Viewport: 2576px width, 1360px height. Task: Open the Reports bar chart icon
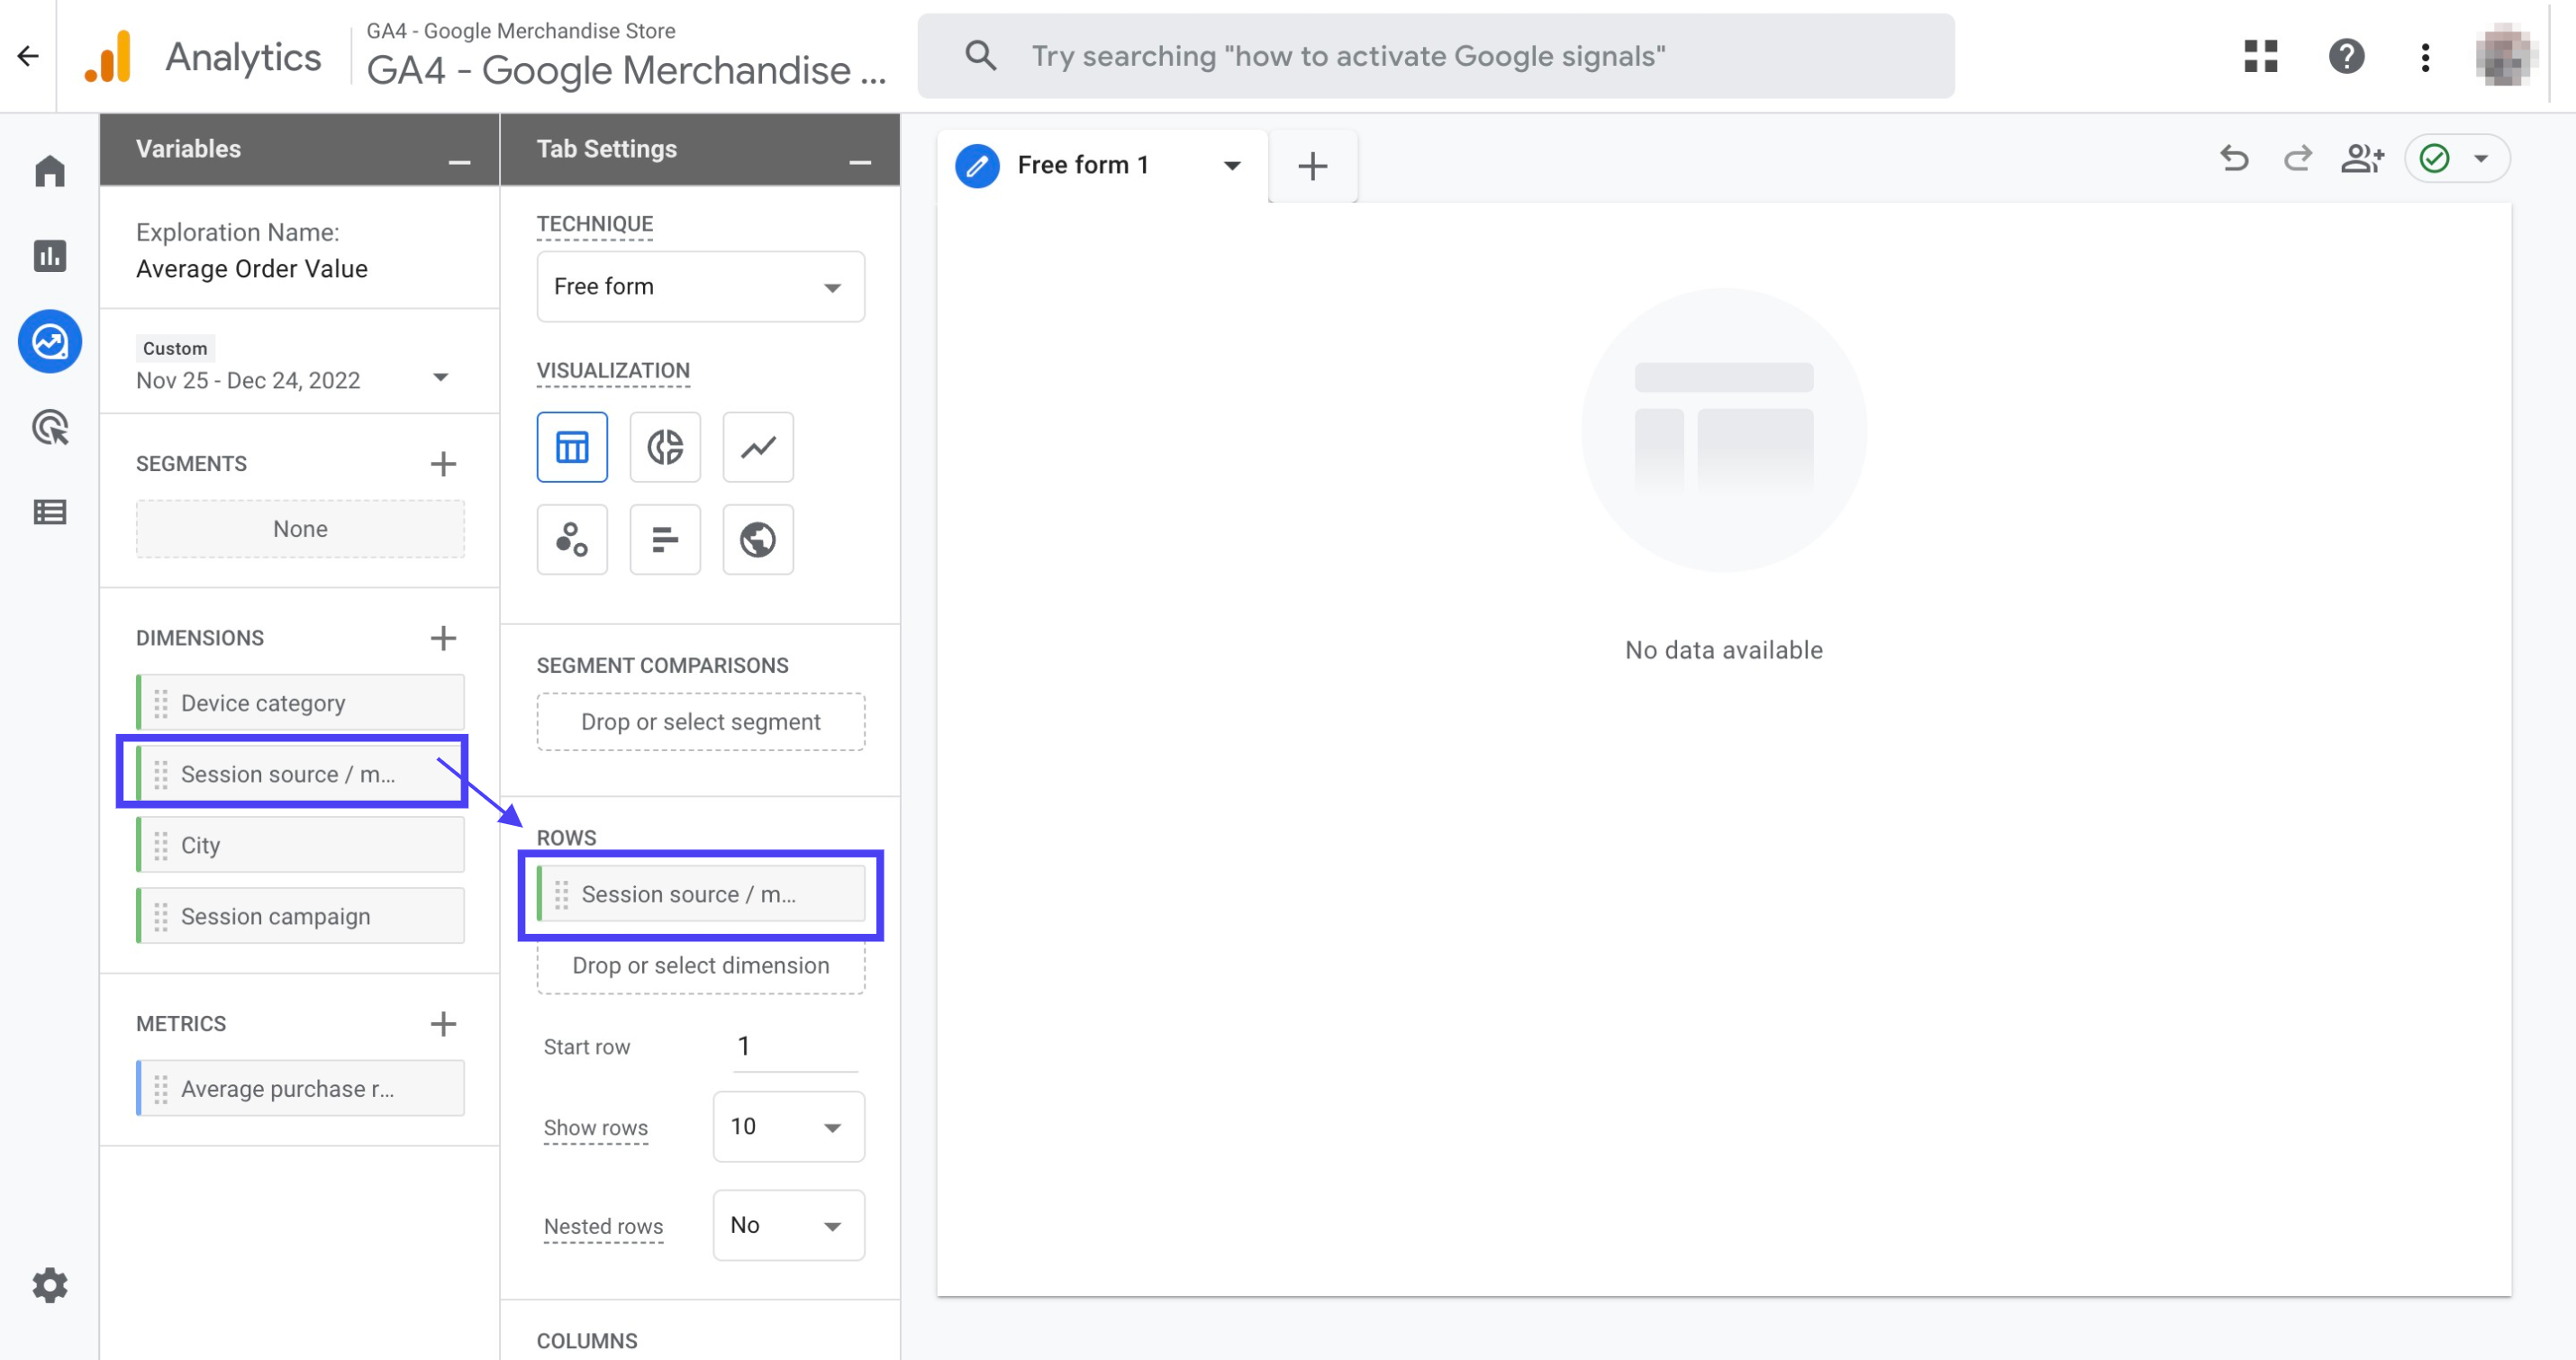pos(50,256)
